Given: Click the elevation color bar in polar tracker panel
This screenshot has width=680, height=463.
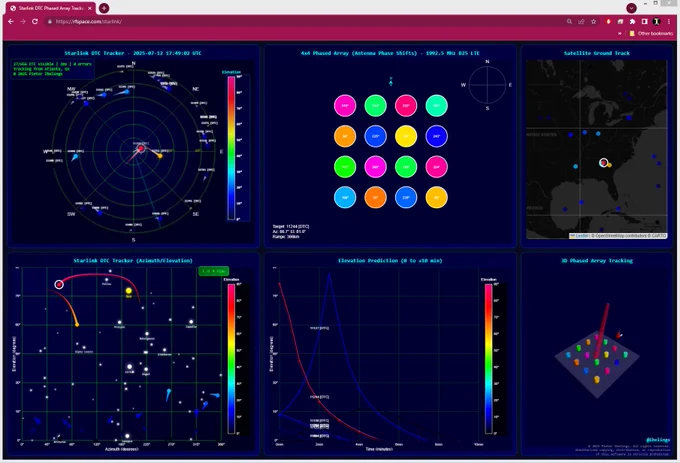Looking at the screenshot, I should pos(231,148).
